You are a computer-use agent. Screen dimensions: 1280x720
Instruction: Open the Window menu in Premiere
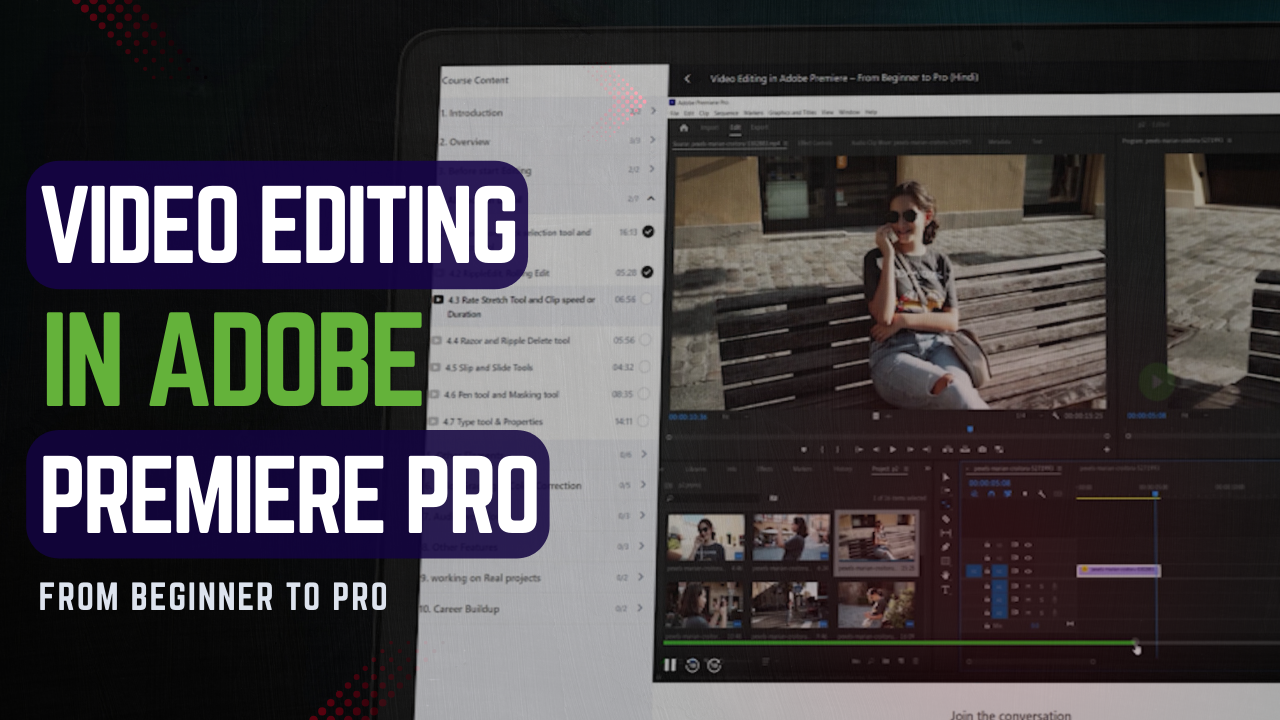848,112
